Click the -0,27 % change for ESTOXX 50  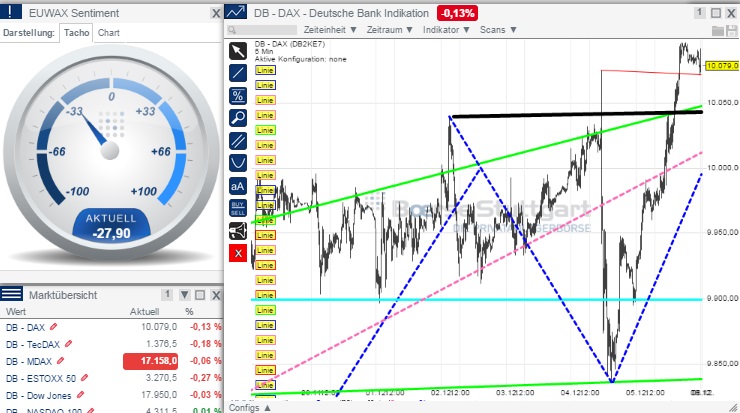206,378
